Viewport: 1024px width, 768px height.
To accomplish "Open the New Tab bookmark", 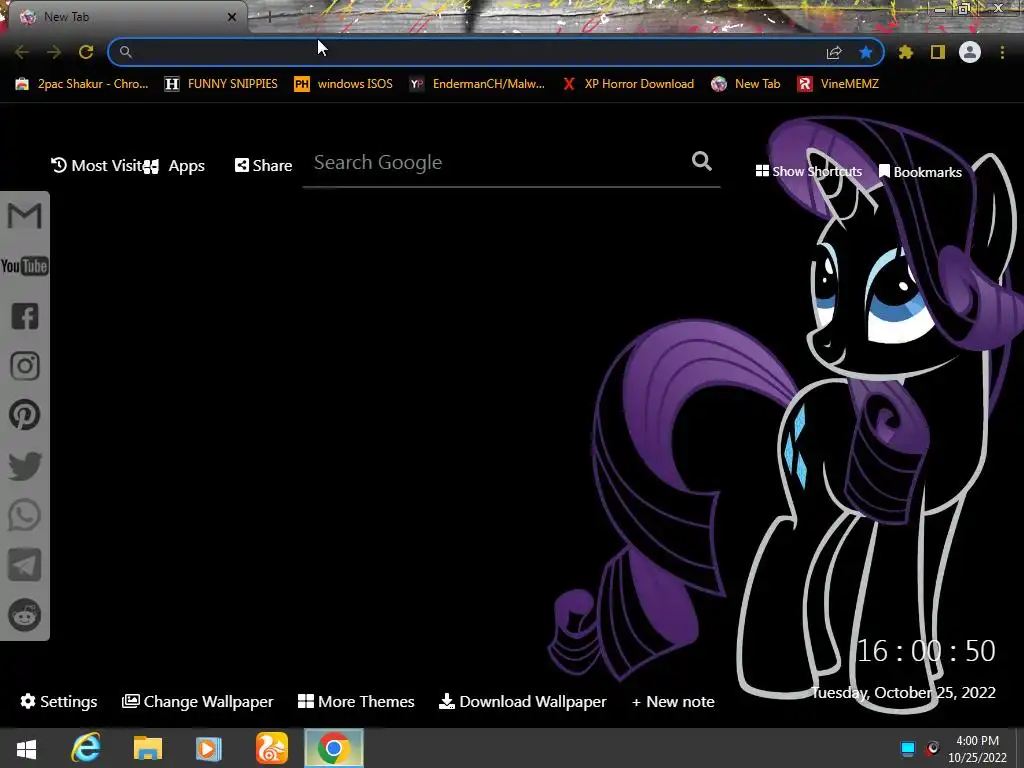I will pyautogui.click(x=746, y=84).
